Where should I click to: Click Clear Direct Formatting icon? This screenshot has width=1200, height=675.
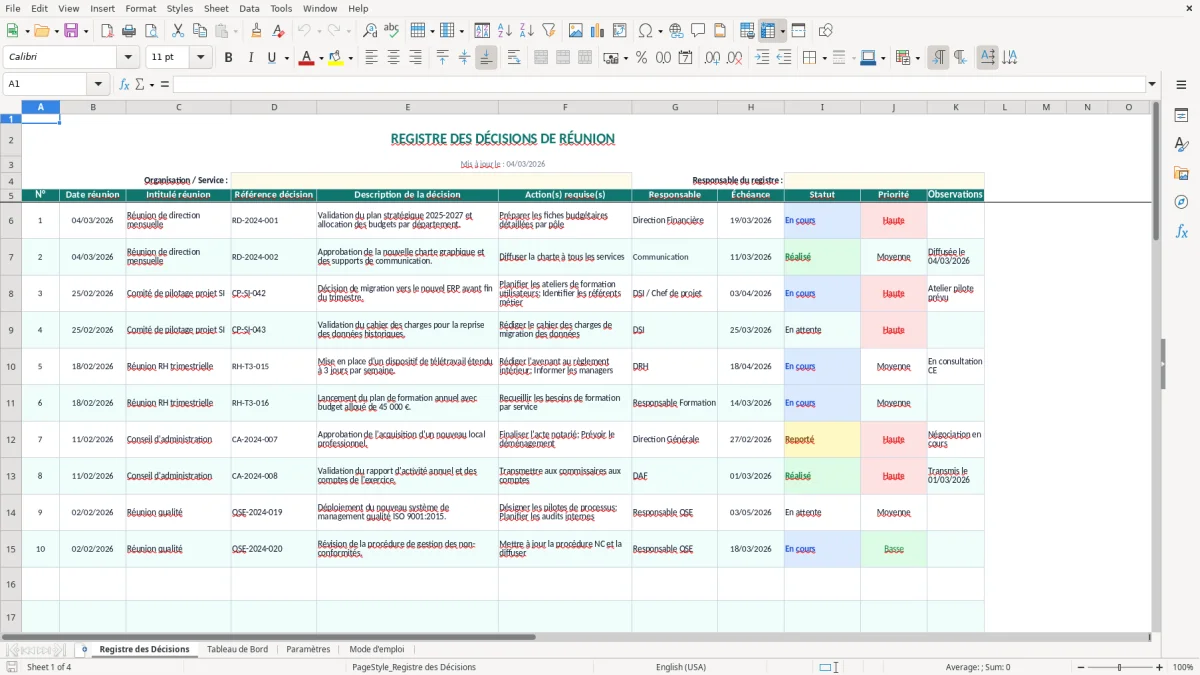pos(277,31)
